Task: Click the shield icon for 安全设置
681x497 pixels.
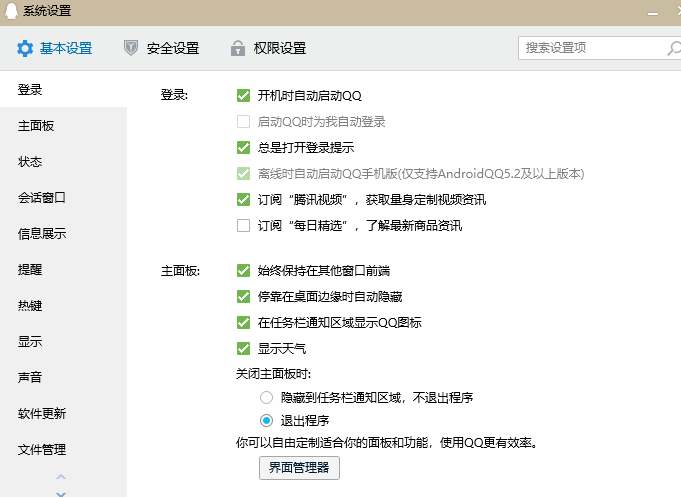Action: click(131, 48)
